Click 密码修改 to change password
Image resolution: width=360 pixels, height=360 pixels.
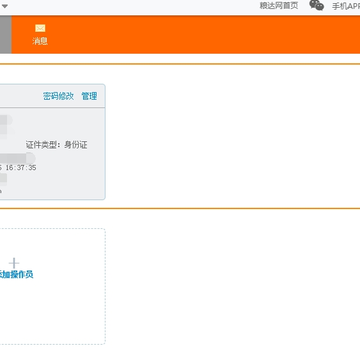tap(58, 96)
